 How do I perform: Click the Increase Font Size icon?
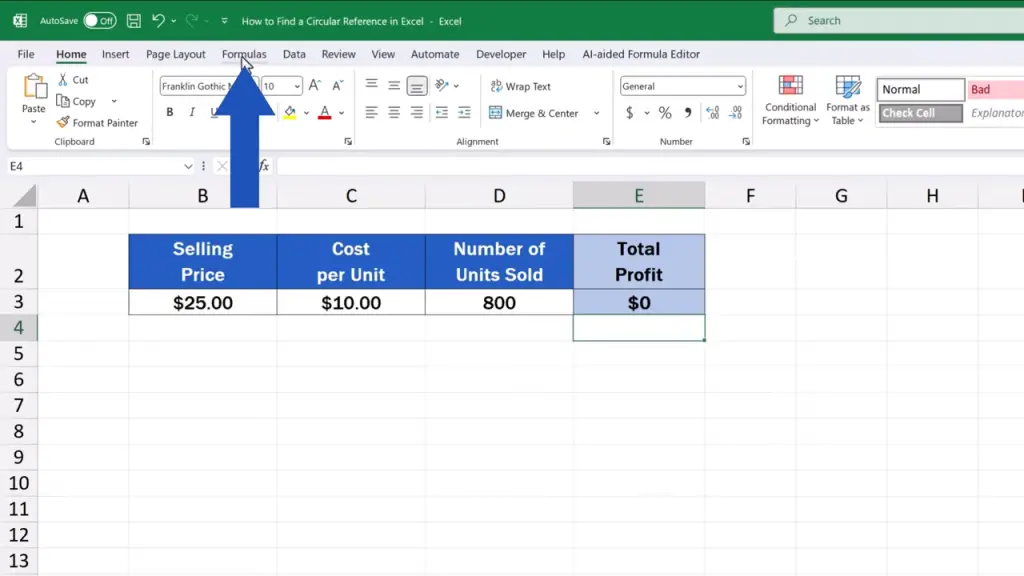point(315,86)
